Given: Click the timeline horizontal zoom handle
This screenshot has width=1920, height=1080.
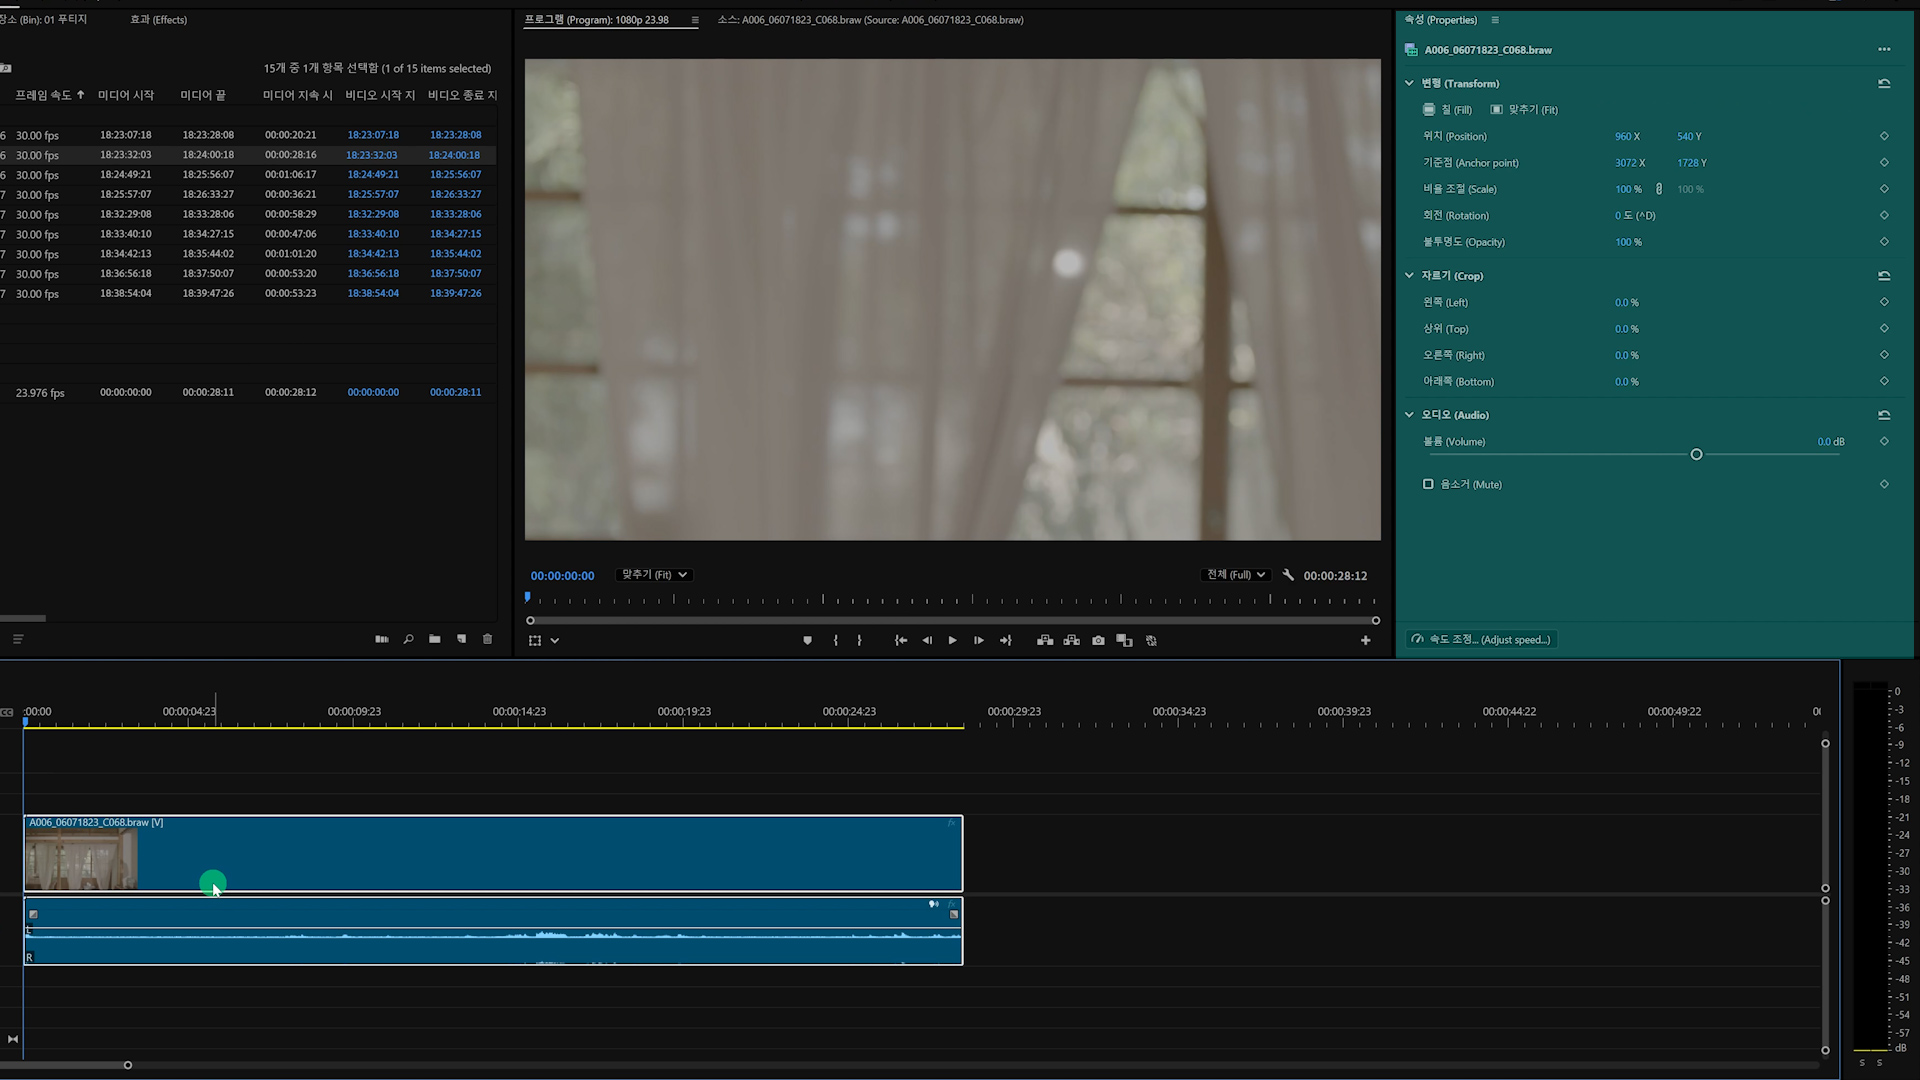Looking at the screenshot, I should [x=128, y=1065].
